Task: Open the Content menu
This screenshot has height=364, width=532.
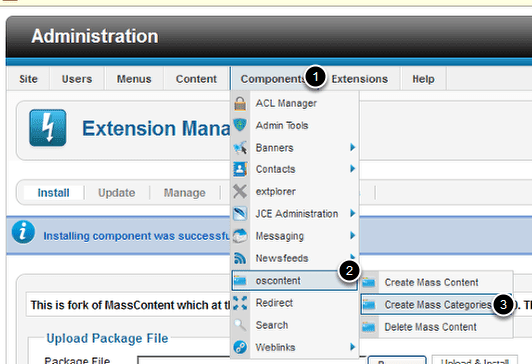Action: (196, 79)
